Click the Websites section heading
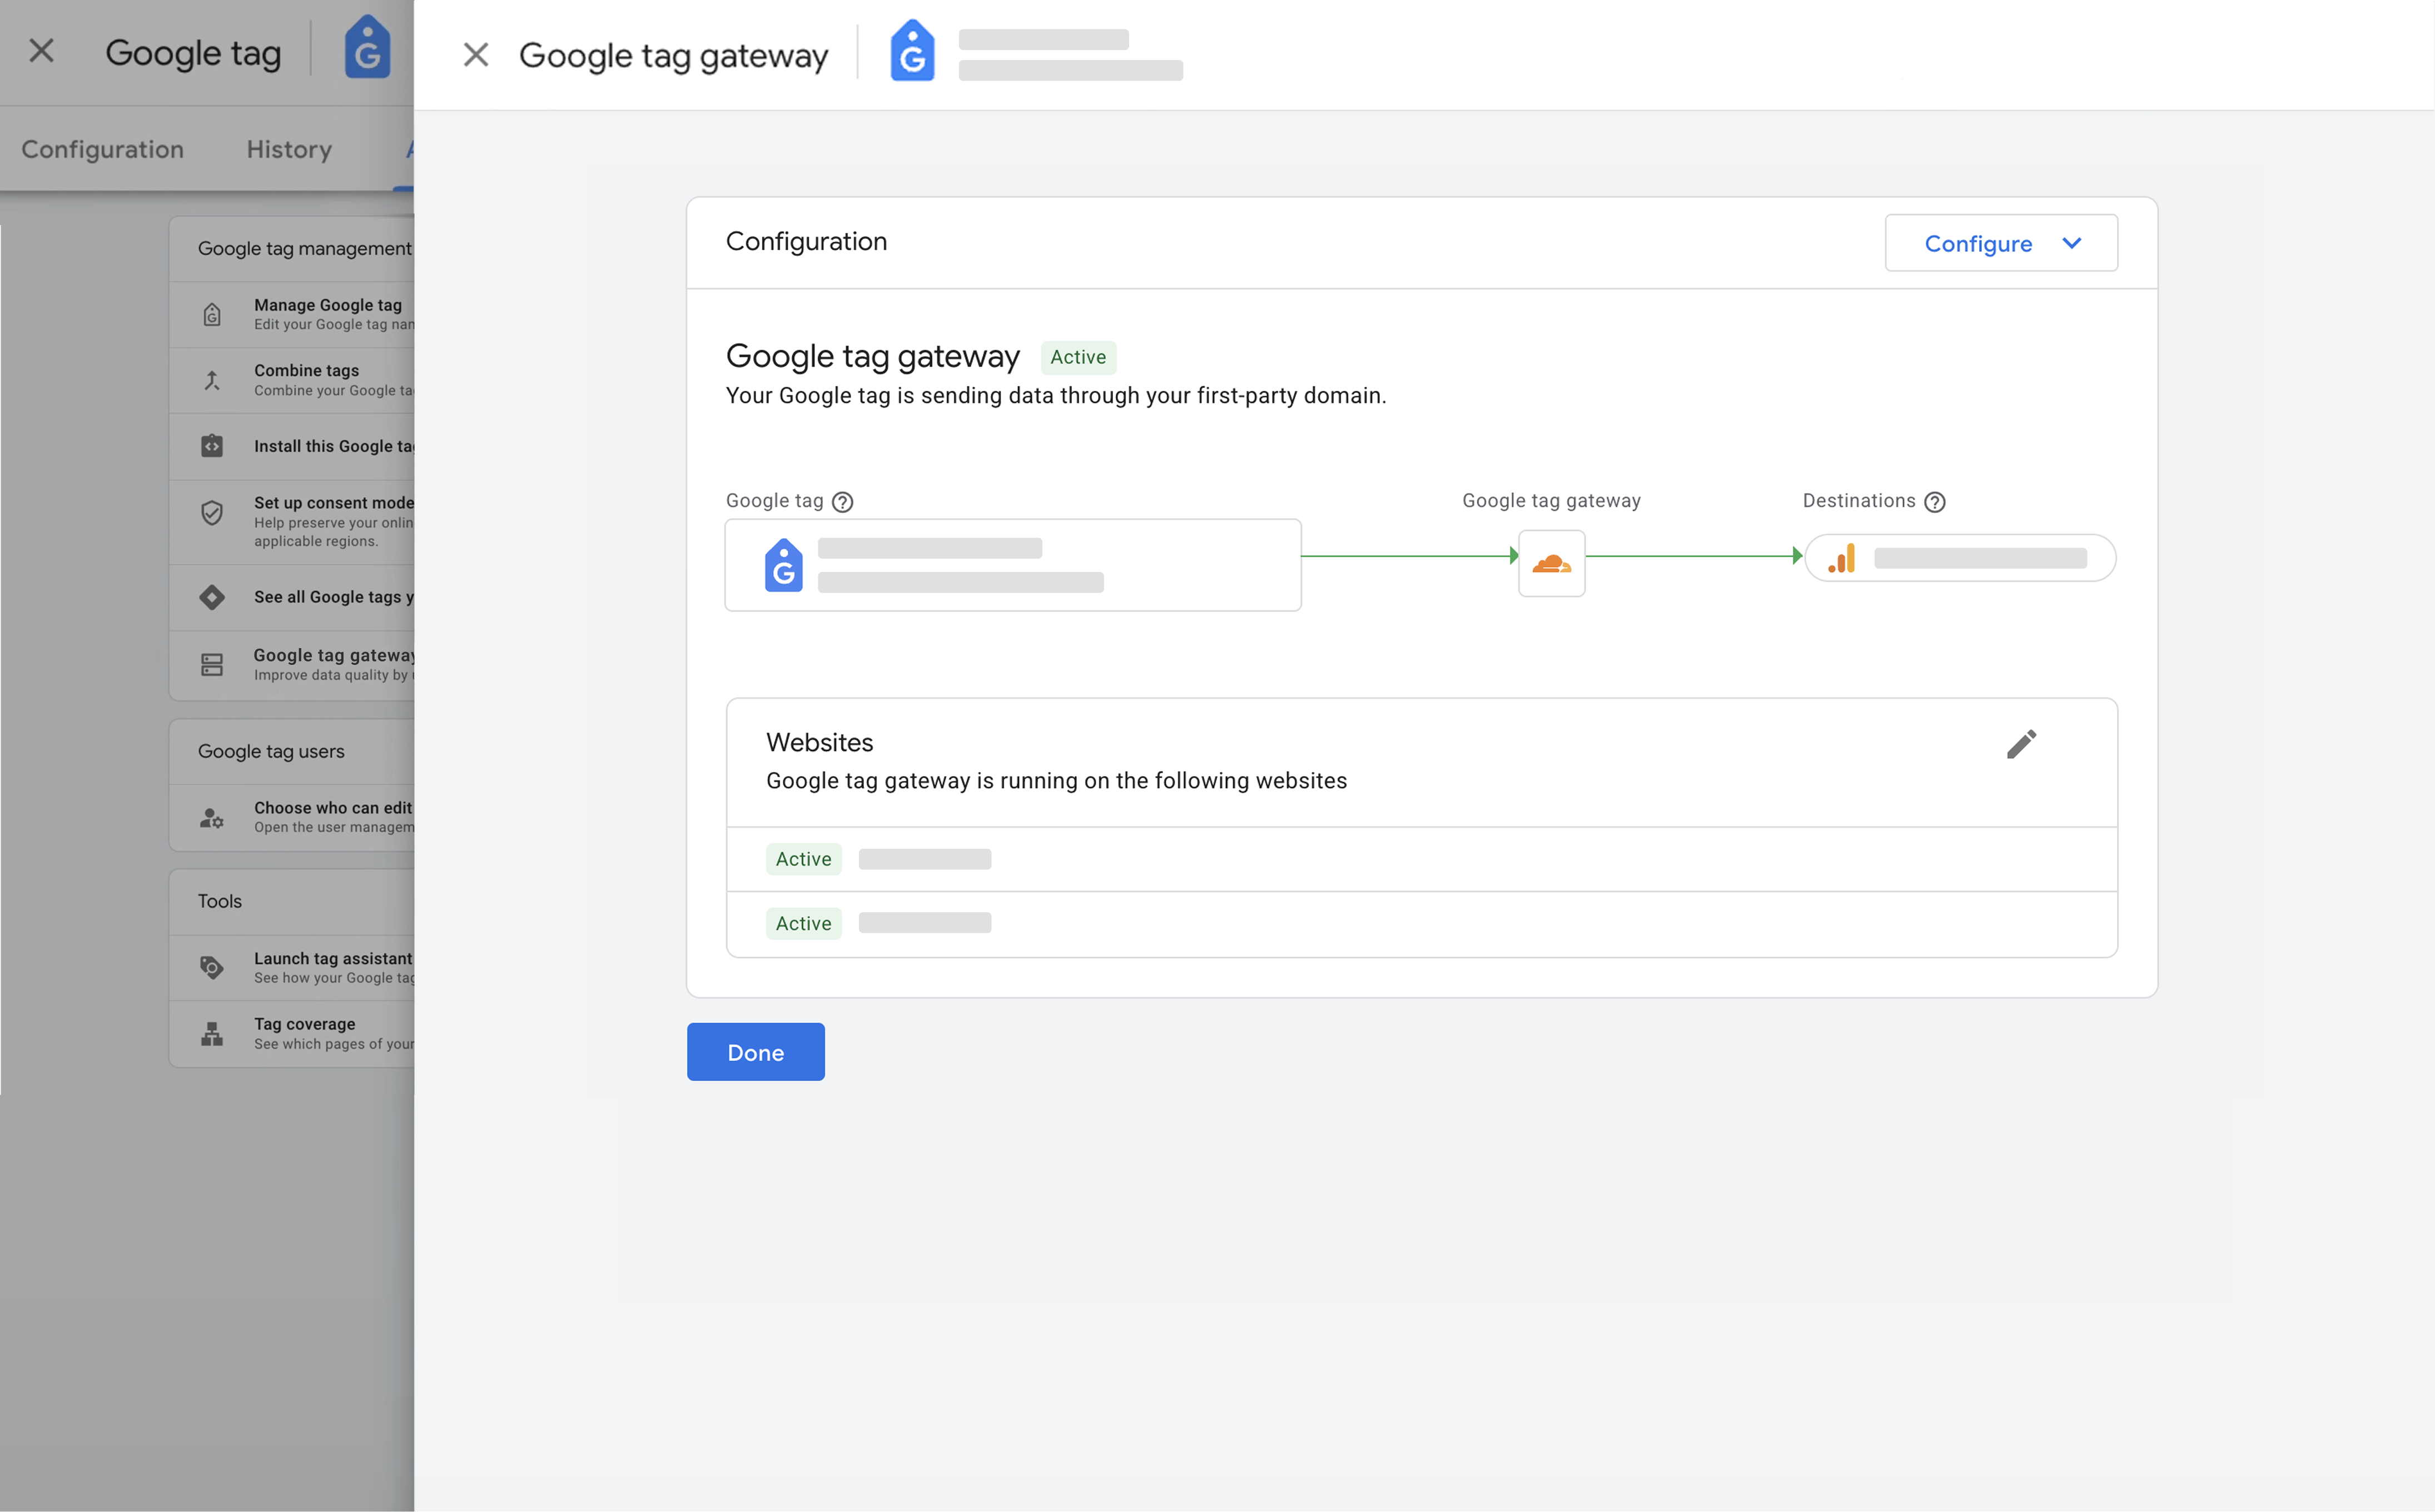2435x1512 pixels. (x=820, y=743)
